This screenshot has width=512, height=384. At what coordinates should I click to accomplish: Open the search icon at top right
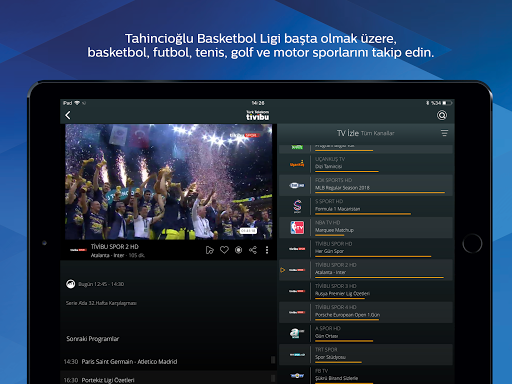(x=442, y=115)
